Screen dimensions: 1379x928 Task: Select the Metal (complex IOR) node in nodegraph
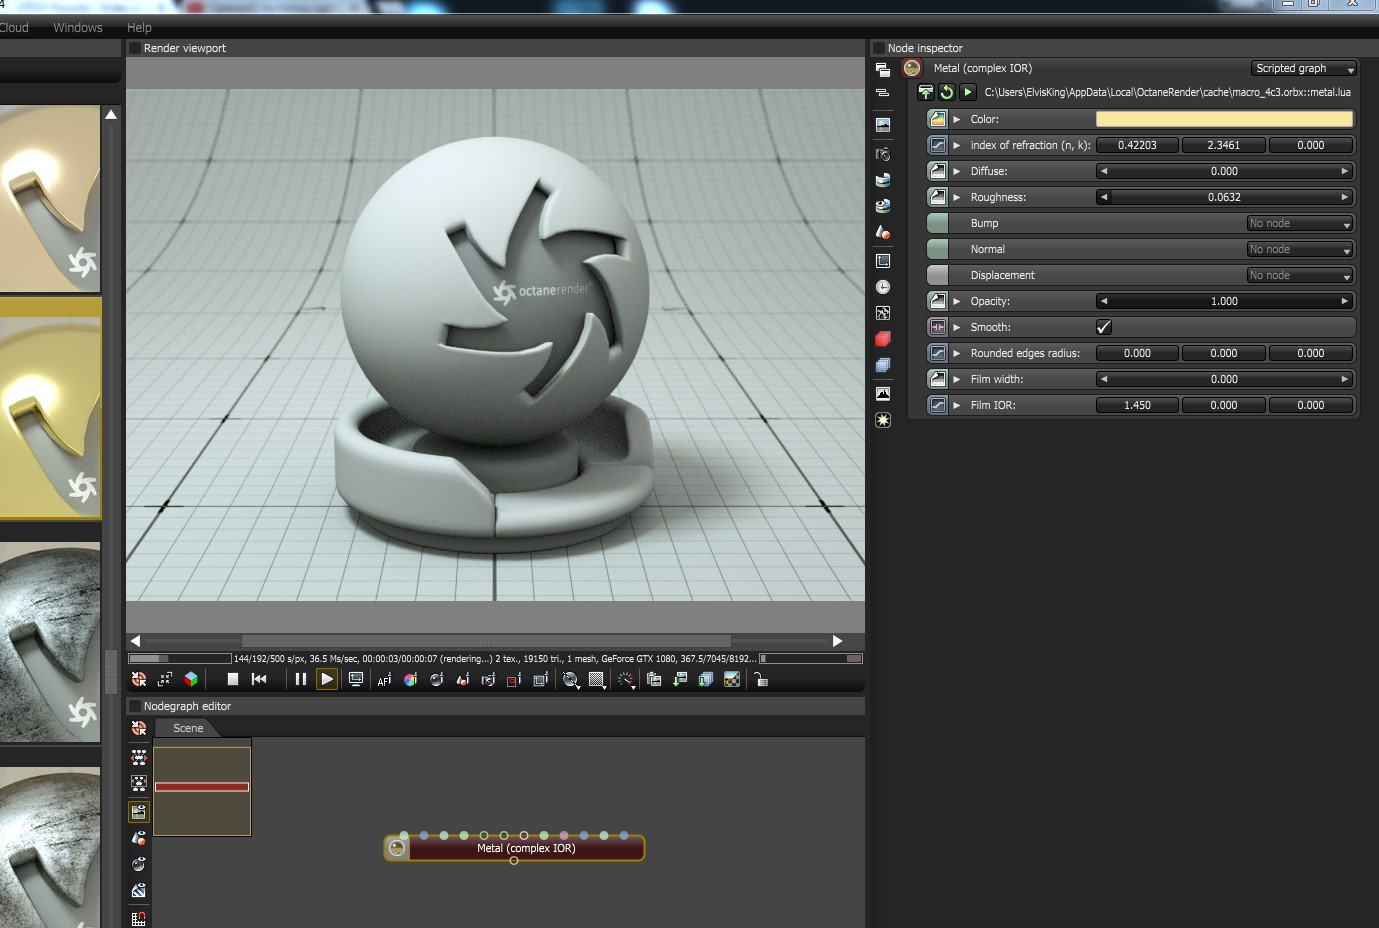coord(515,848)
